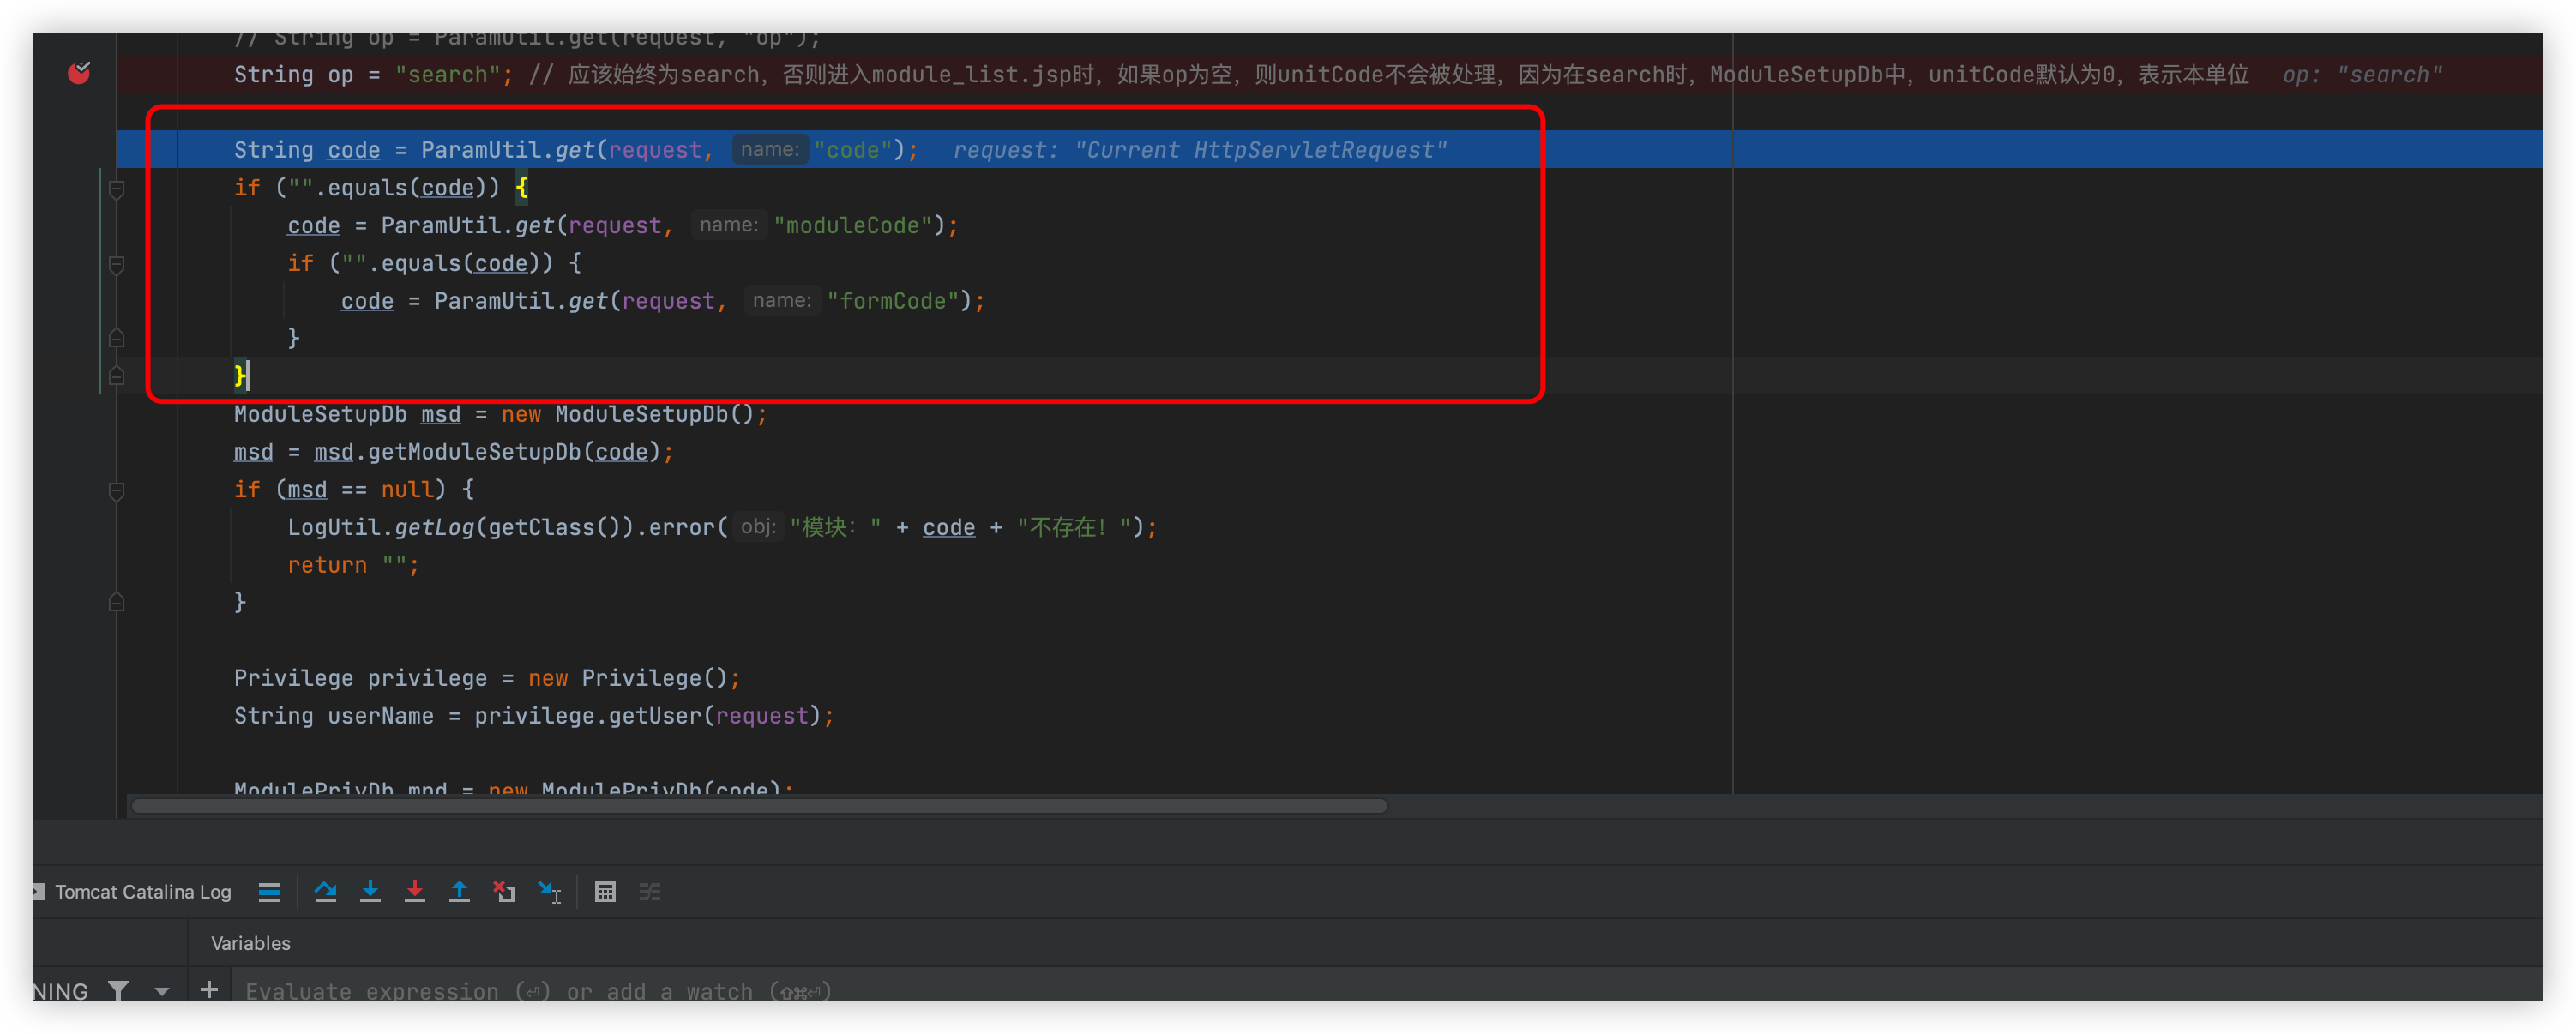This screenshot has height=1034, width=2576.
Task: Click the Run to Cursor icon
Action: [x=549, y=891]
